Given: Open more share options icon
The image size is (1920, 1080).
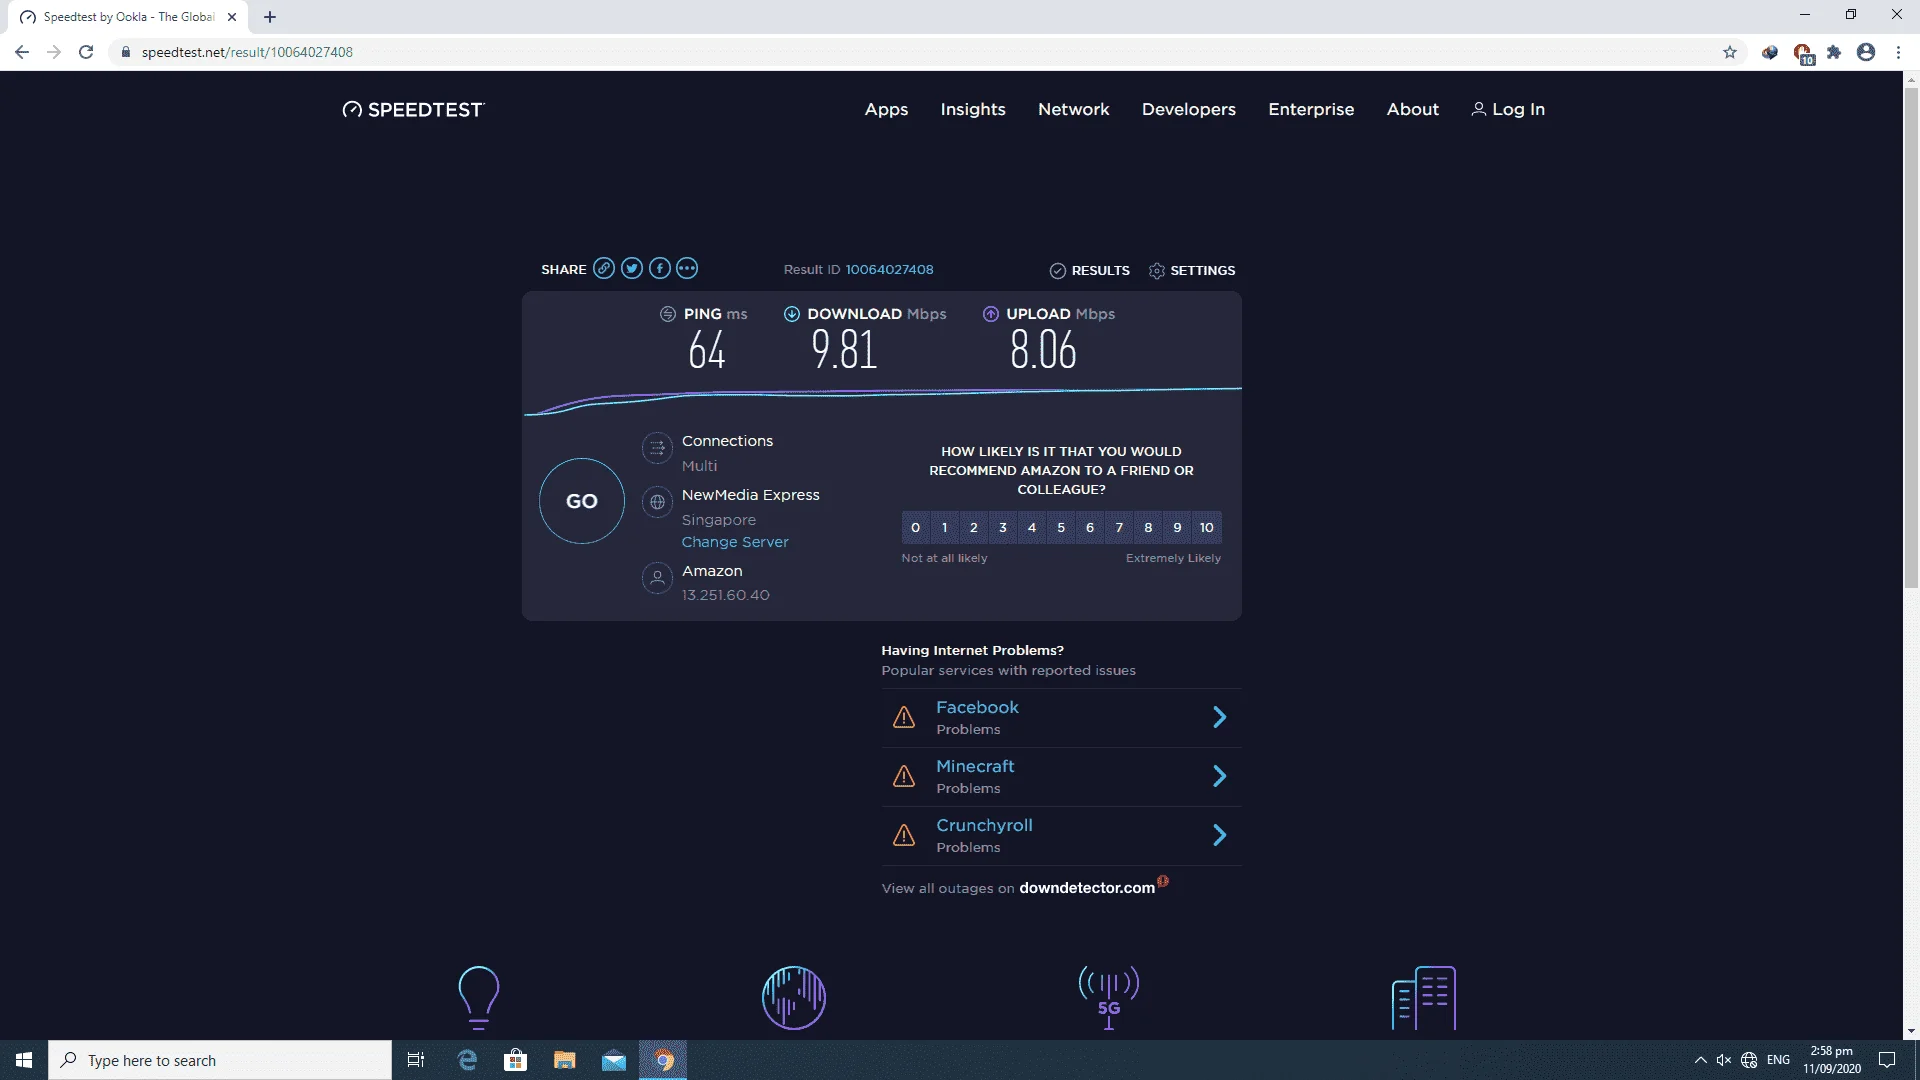Looking at the screenshot, I should tap(687, 268).
